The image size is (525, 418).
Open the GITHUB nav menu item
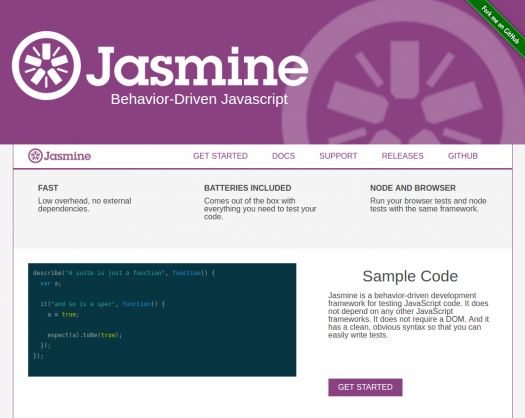click(463, 156)
